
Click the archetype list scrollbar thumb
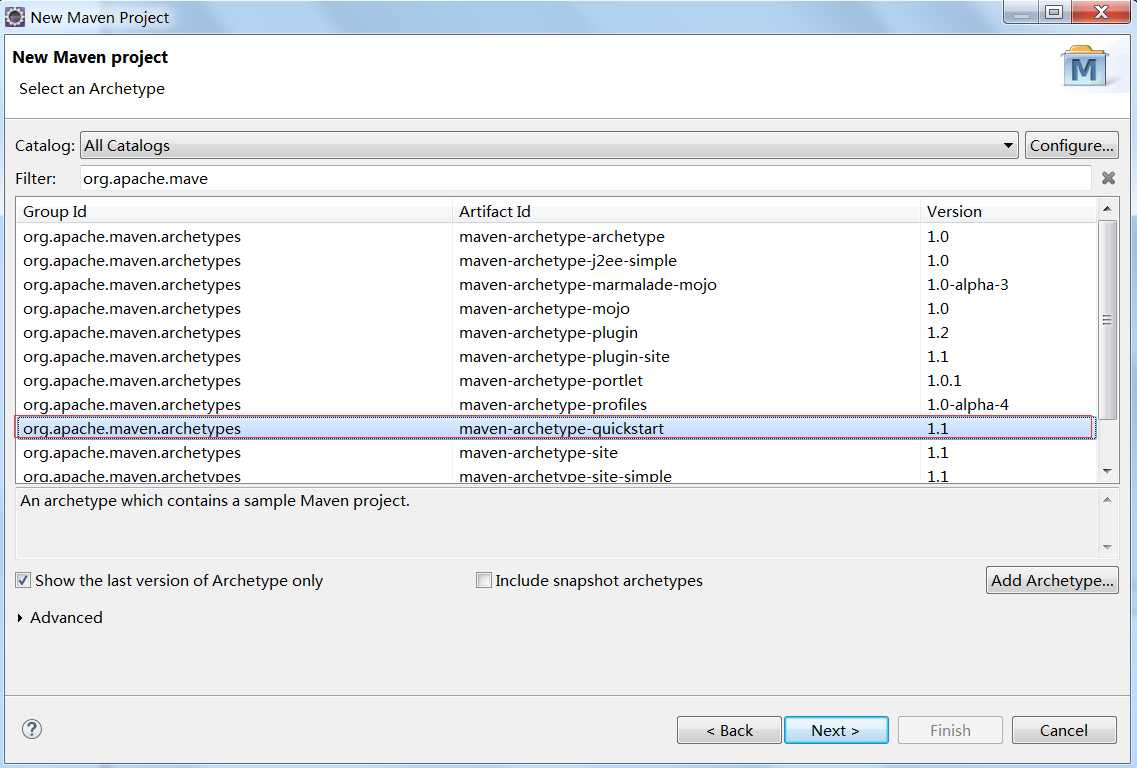point(1107,319)
